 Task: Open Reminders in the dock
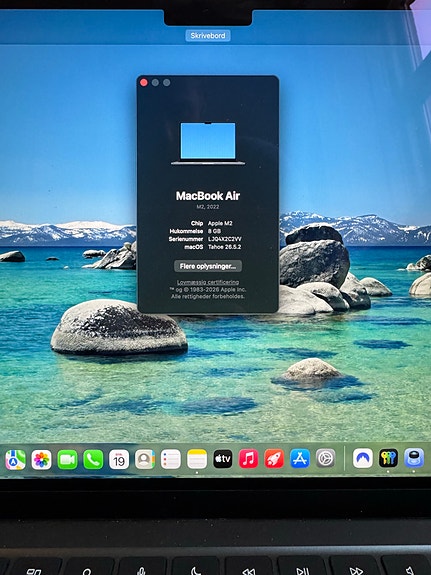pyautogui.click(x=171, y=459)
